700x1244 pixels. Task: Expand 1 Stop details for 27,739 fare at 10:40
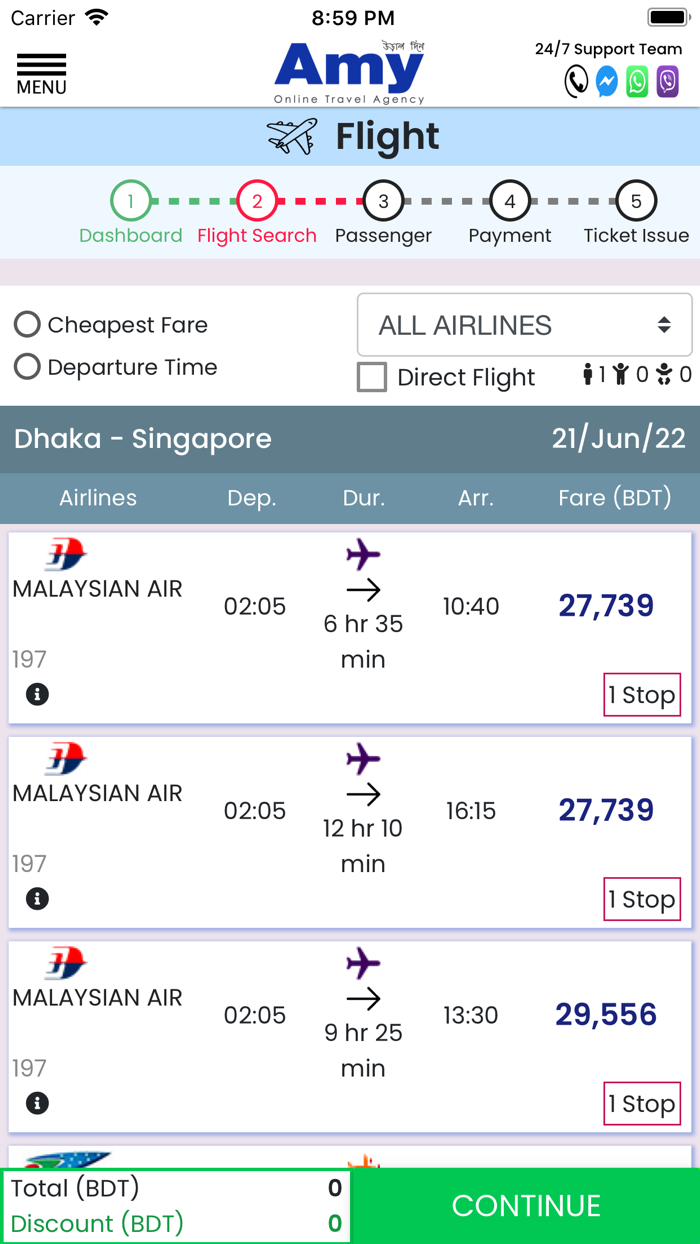tap(642, 695)
